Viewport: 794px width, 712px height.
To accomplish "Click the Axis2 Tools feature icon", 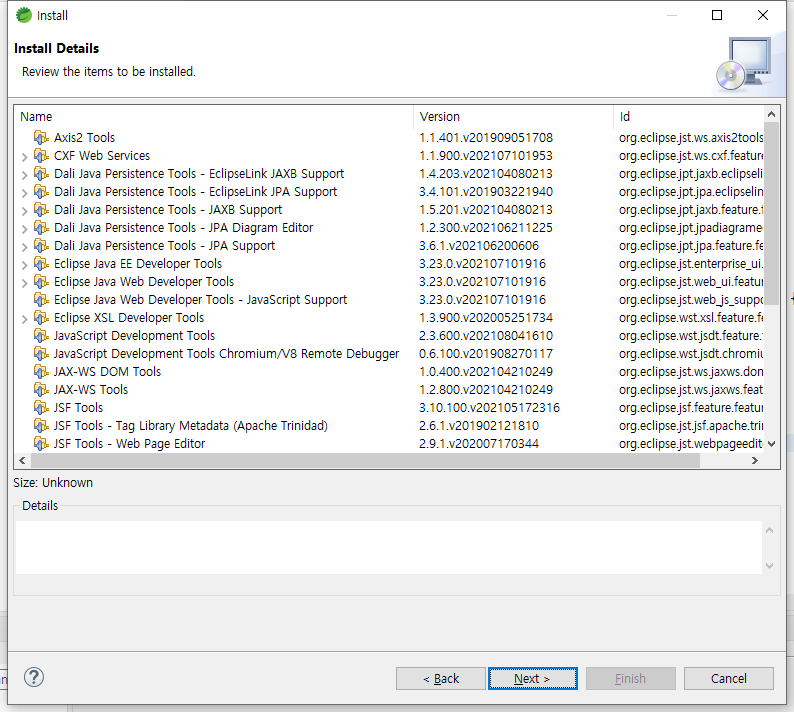I will (41, 137).
